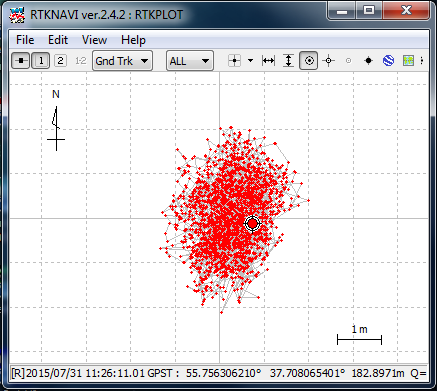Click the current position red marker

pyautogui.click(x=252, y=224)
